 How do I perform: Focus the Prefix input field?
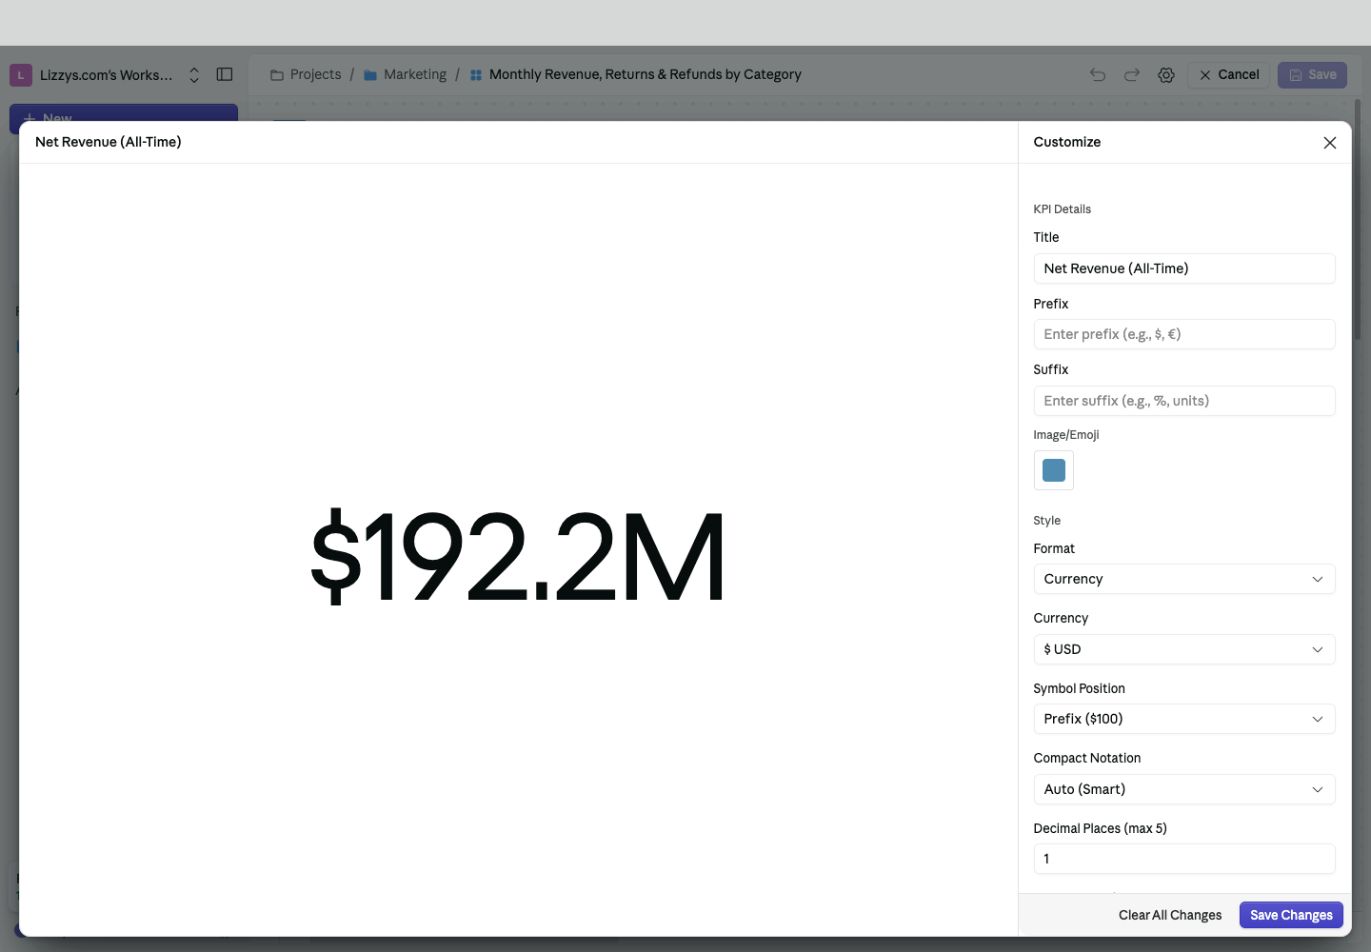coord(1184,334)
